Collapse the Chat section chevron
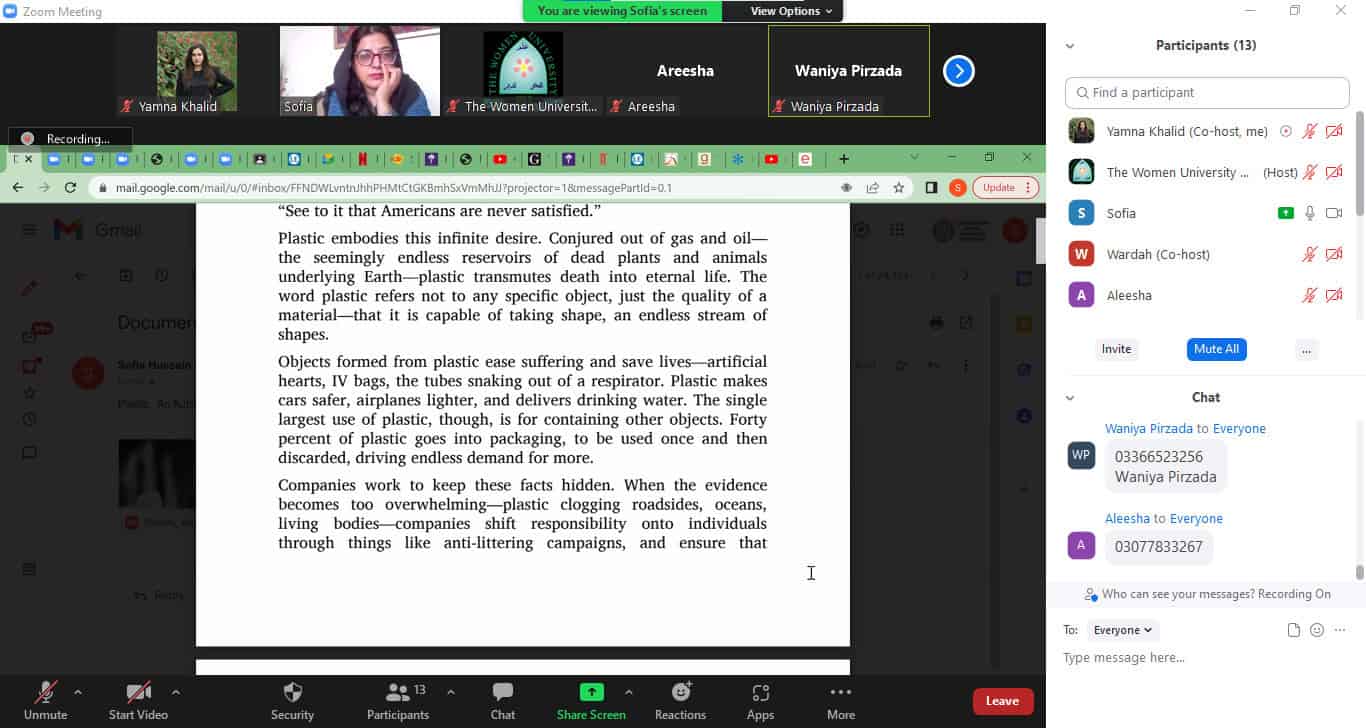The height and width of the screenshot is (728, 1366). 1070,398
